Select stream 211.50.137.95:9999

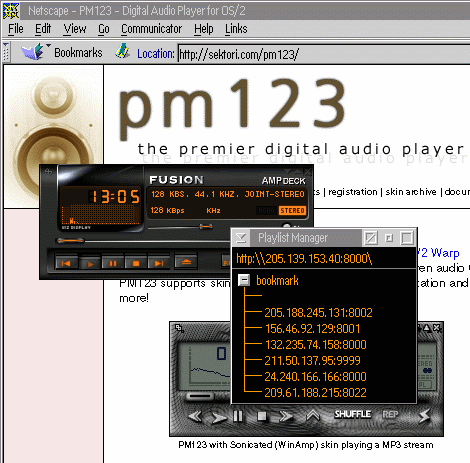(x=312, y=360)
